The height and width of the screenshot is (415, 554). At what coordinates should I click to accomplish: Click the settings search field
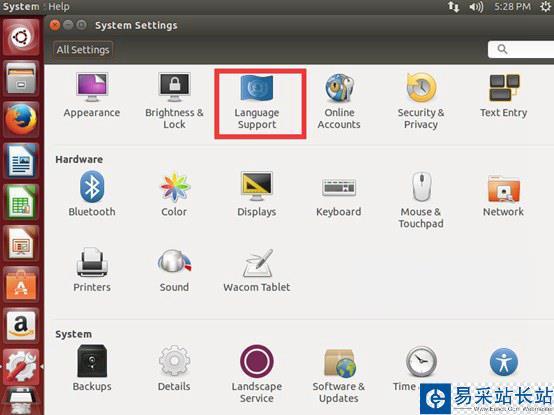(x=521, y=49)
